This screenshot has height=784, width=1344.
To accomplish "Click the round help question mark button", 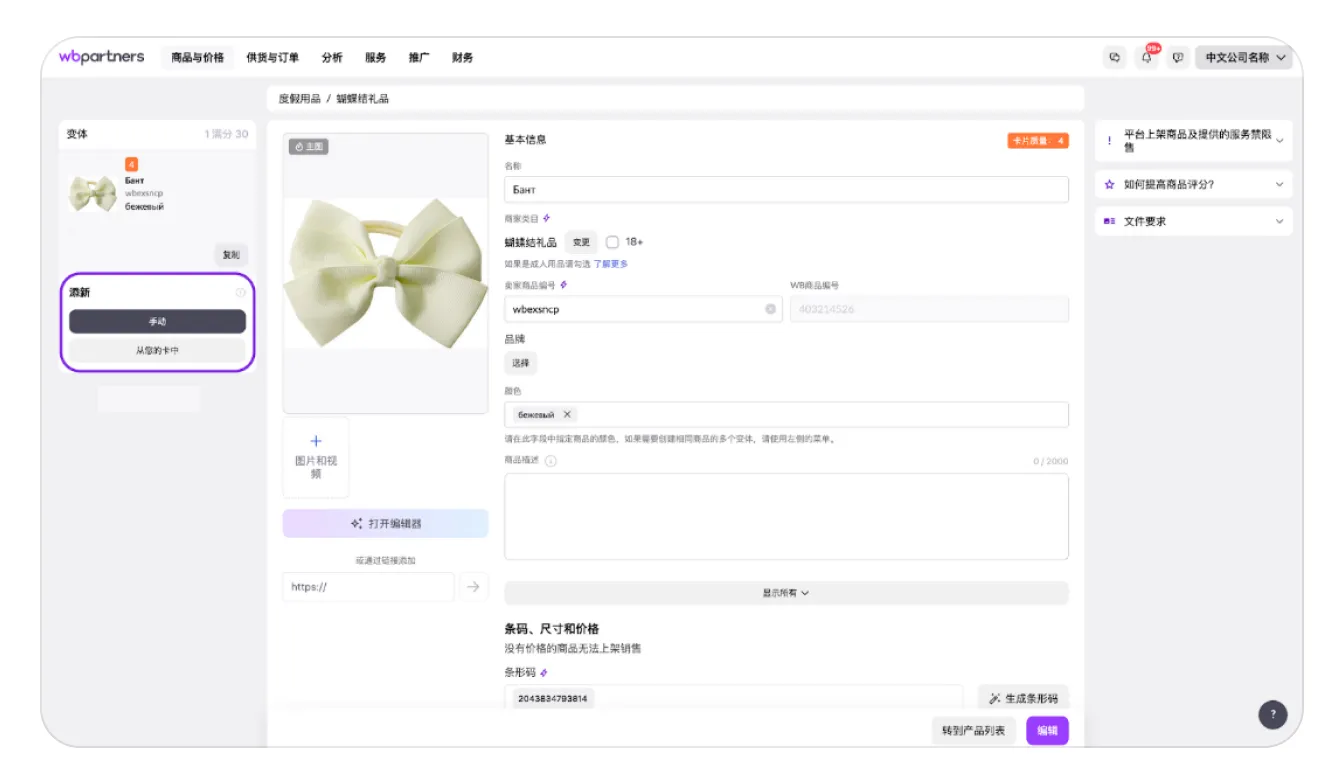I will tap(1272, 714).
